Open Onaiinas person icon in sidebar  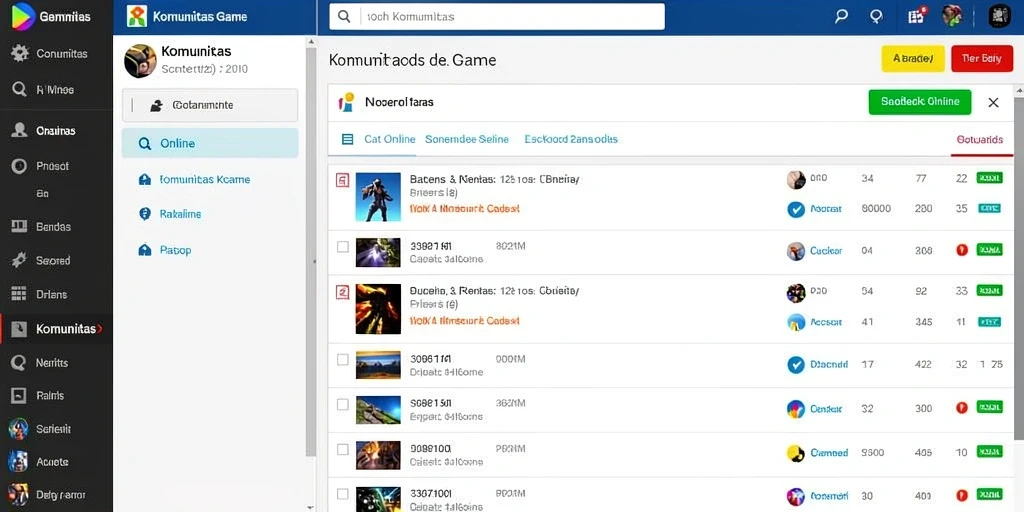click(x=19, y=131)
